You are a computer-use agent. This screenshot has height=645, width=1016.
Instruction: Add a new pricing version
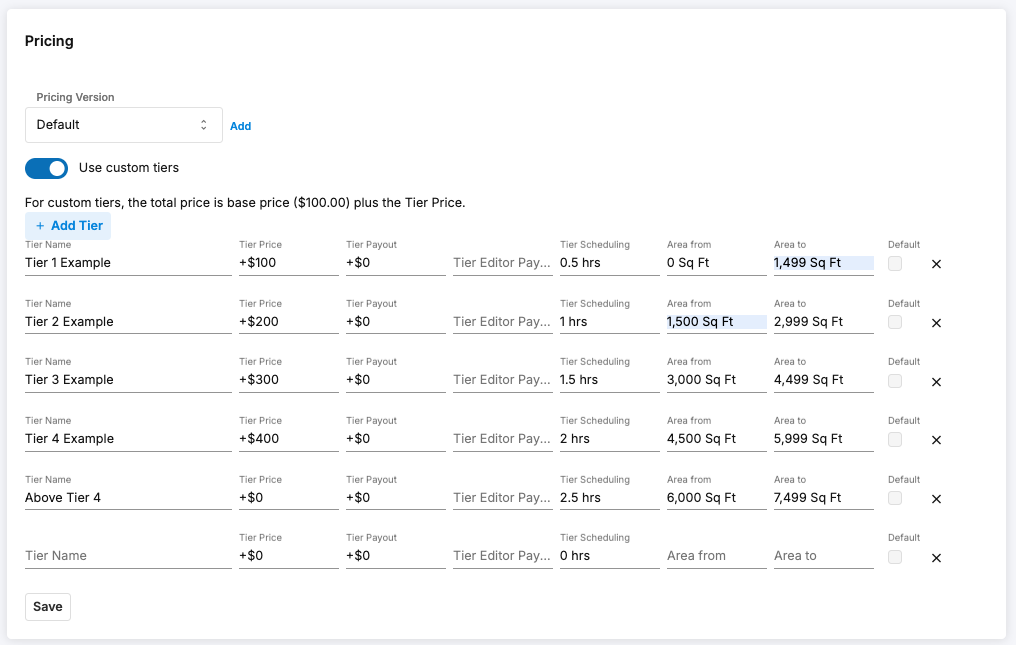pos(240,126)
